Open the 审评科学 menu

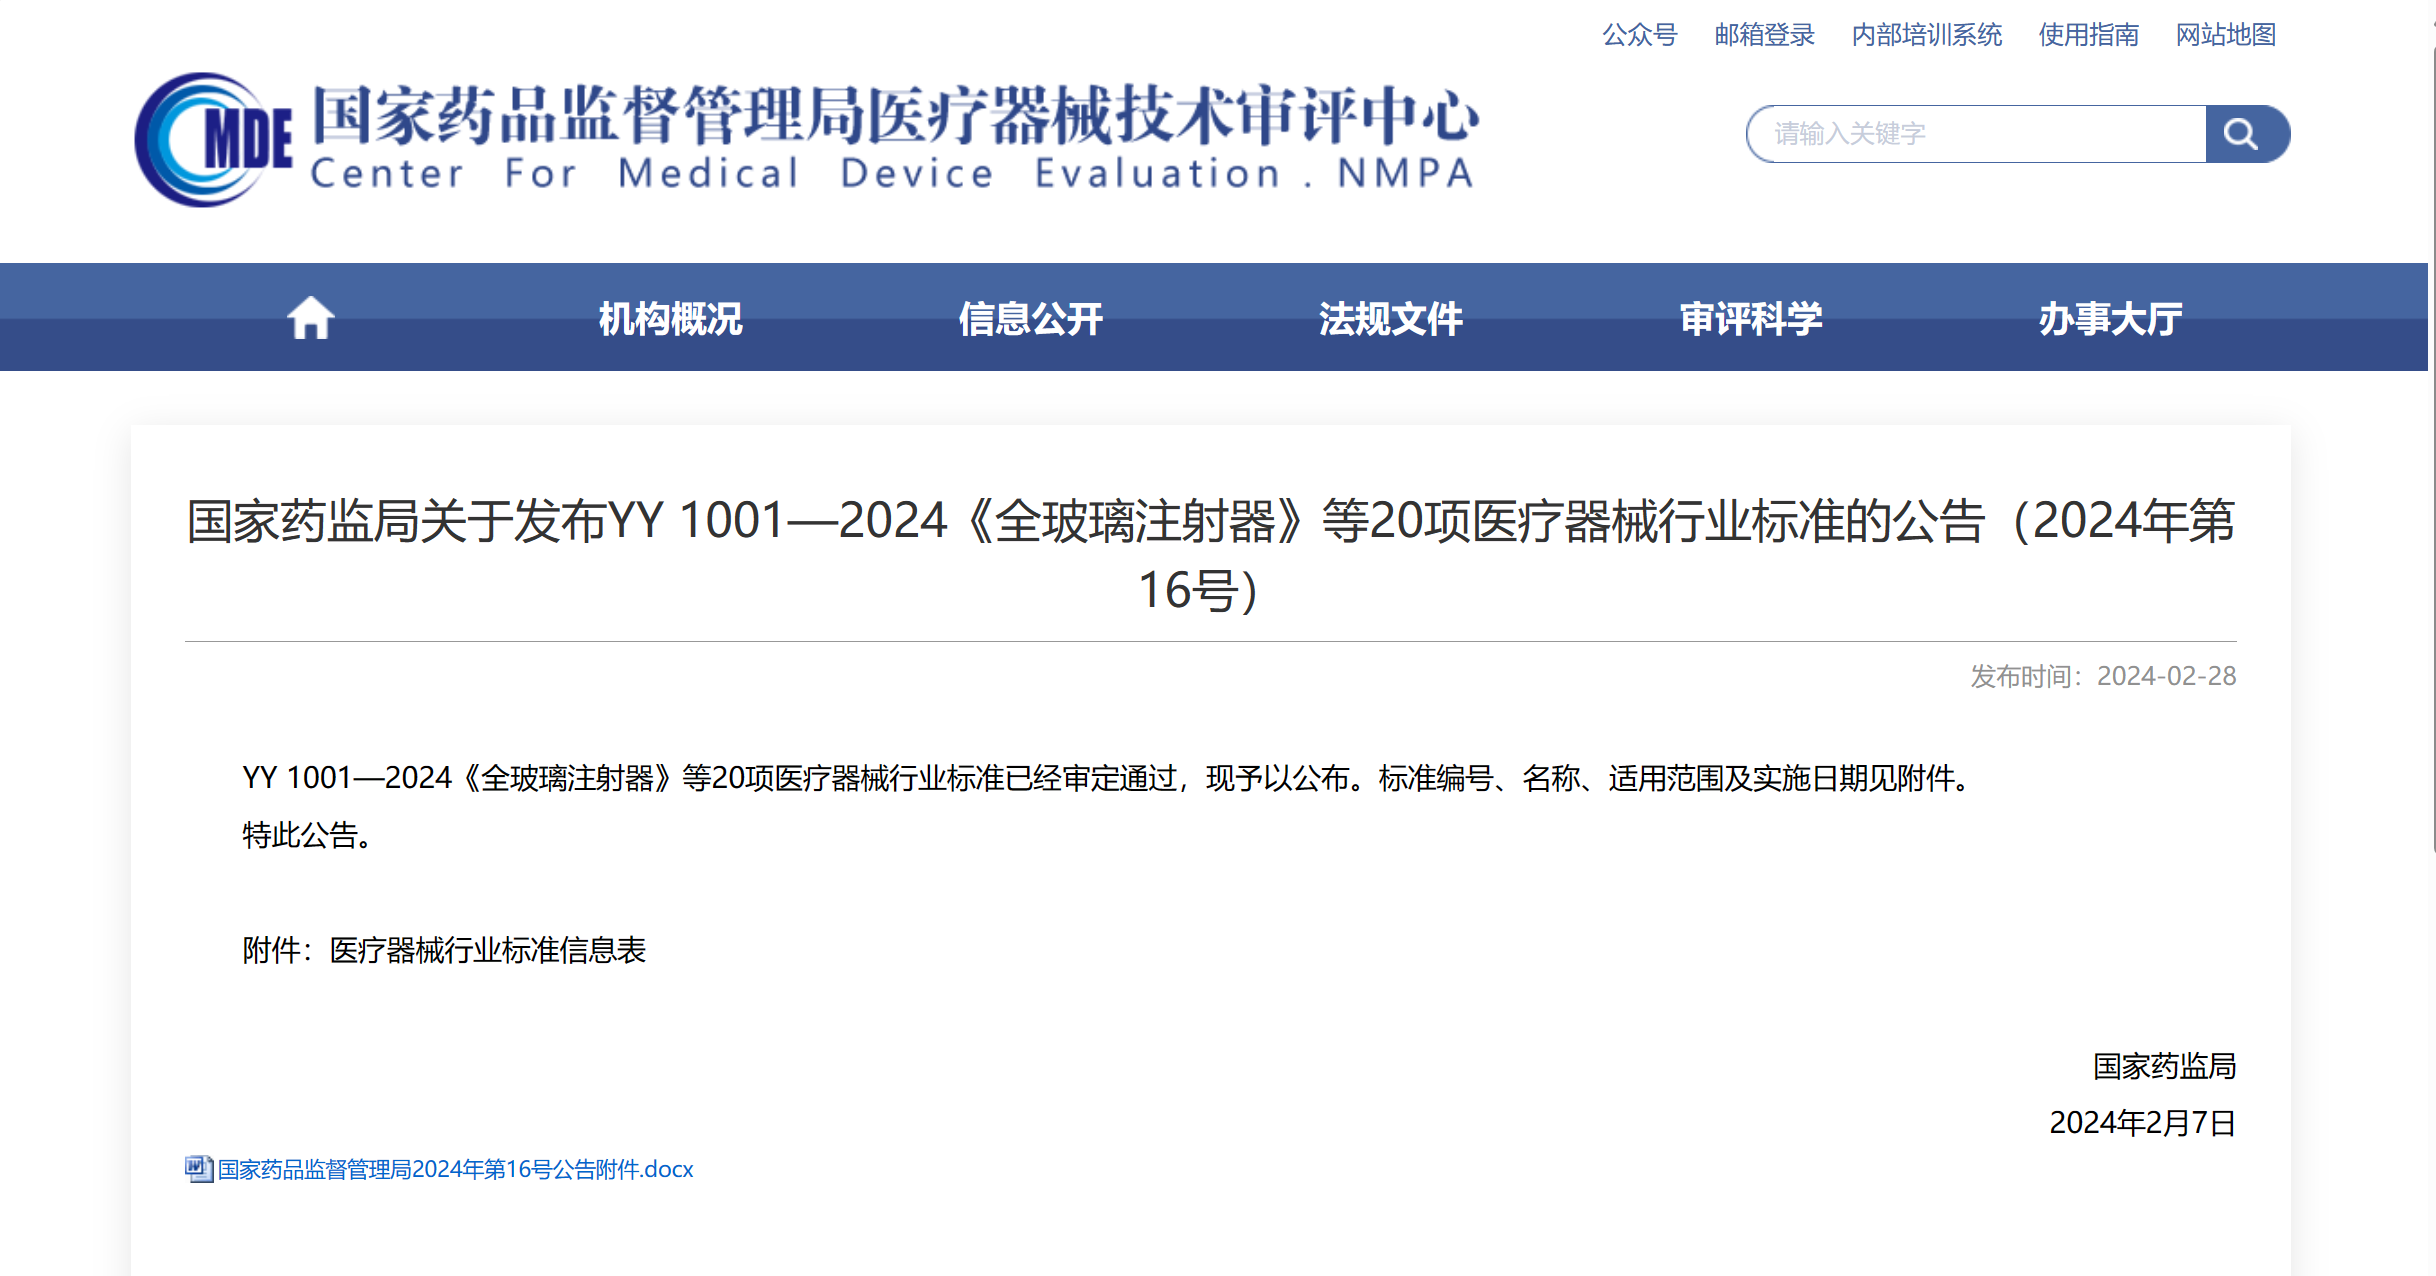(x=1750, y=319)
